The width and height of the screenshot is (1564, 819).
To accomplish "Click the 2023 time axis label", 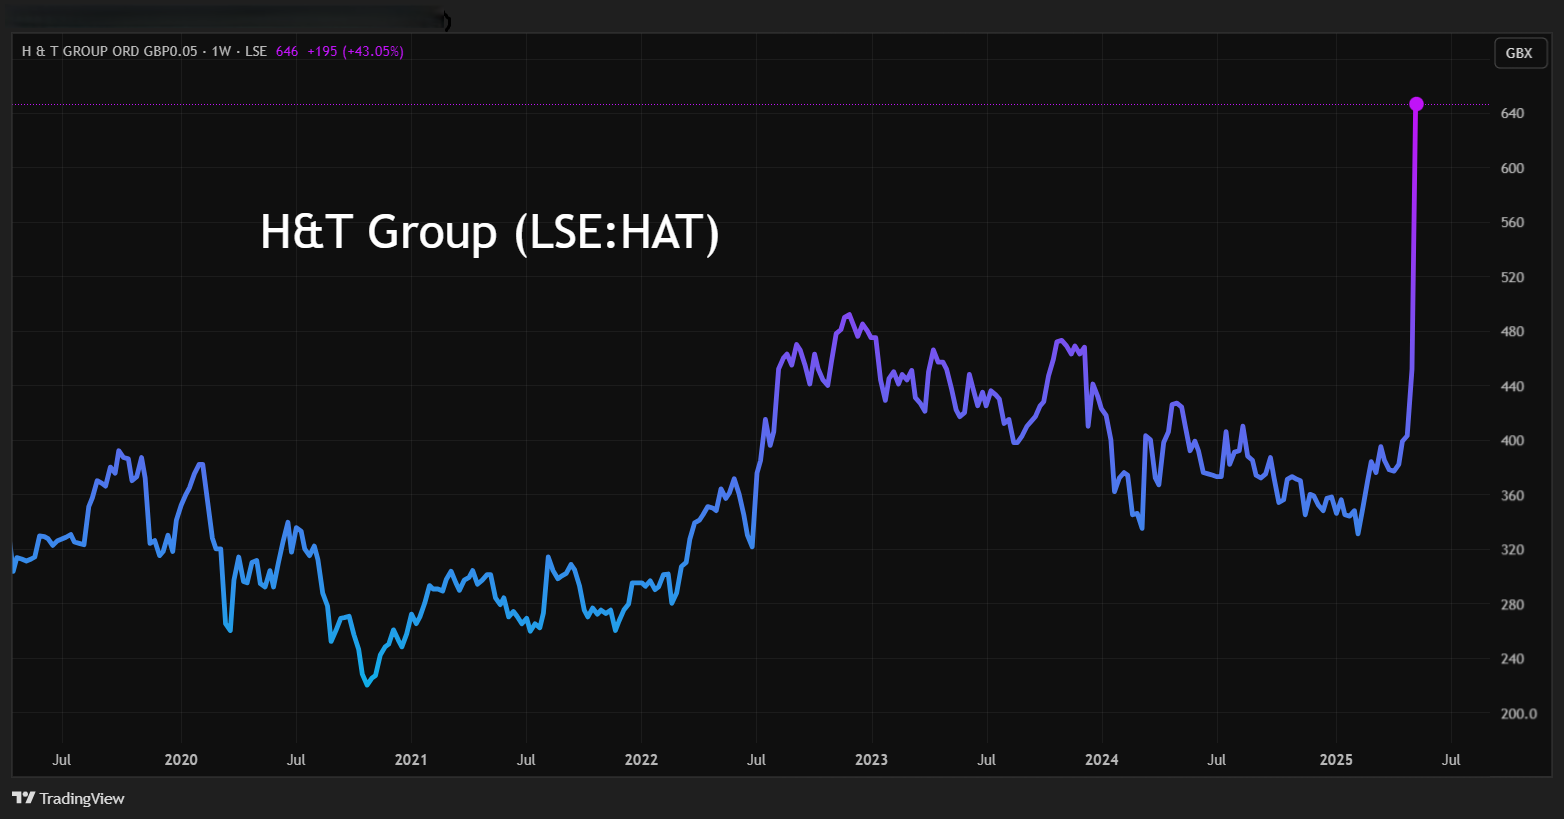I will pos(871,759).
